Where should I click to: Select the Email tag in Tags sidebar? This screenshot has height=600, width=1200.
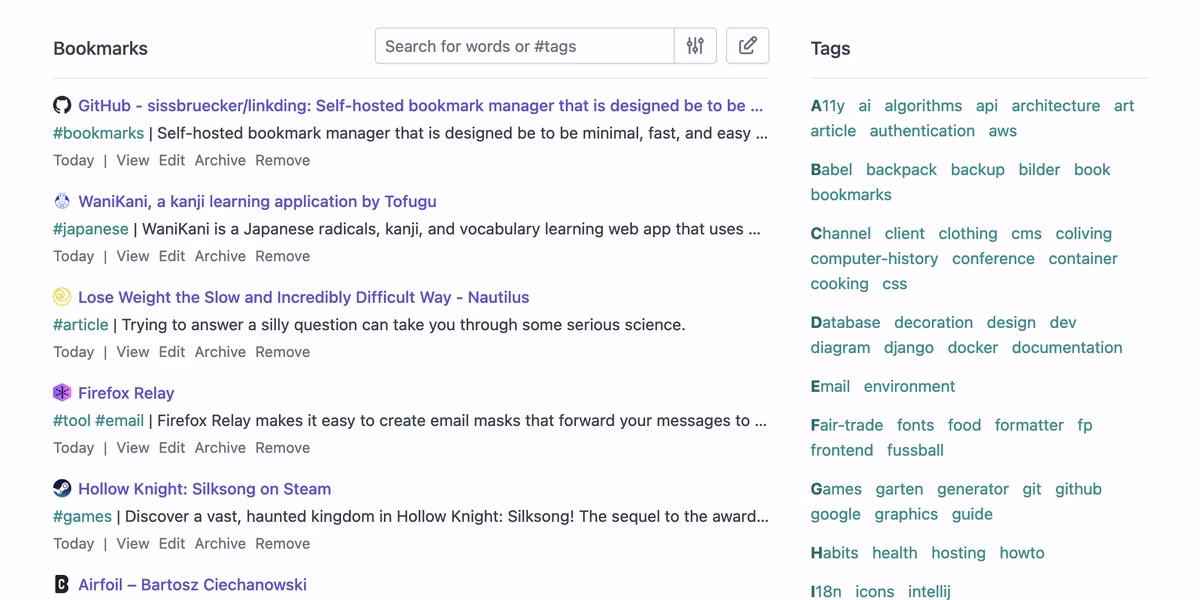tap(830, 387)
